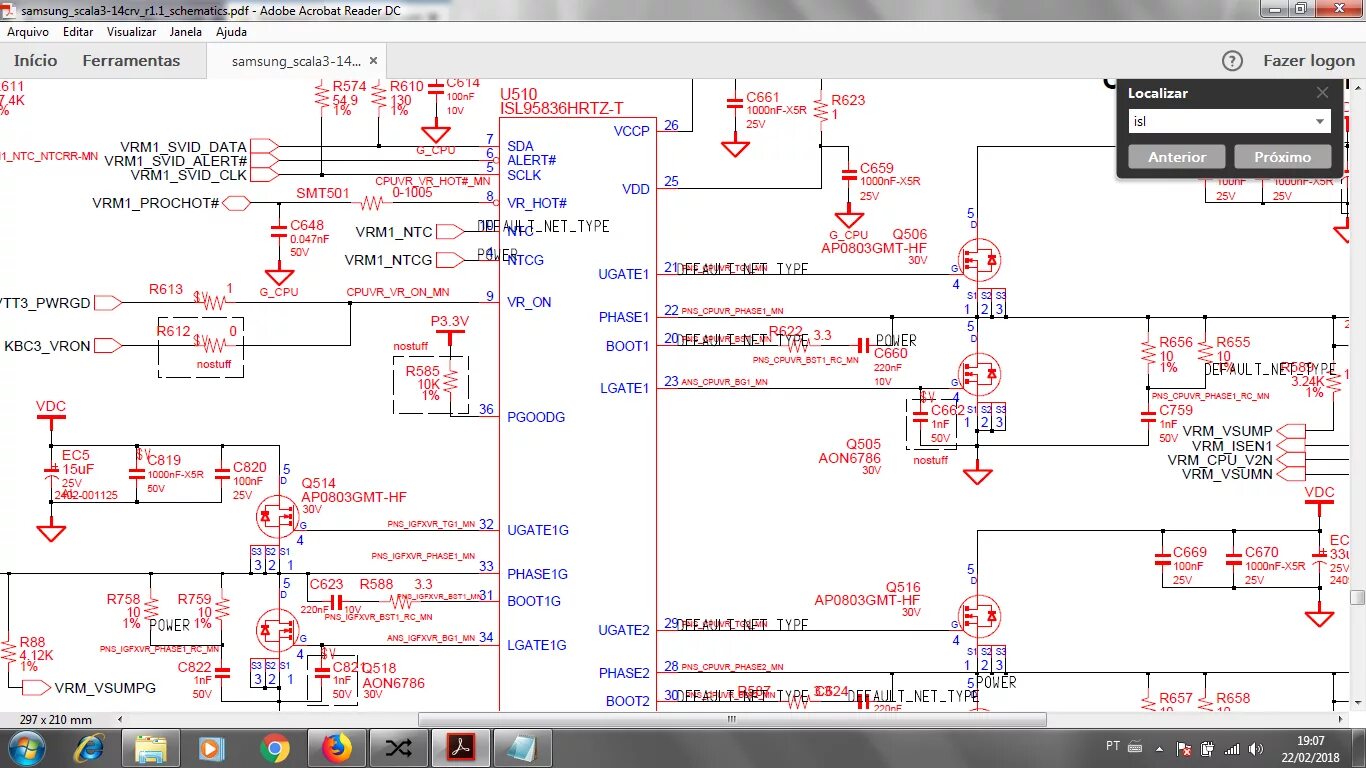Open Windows Media Player from taskbar
The image size is (1366, 768).
(x=211, y=747)
